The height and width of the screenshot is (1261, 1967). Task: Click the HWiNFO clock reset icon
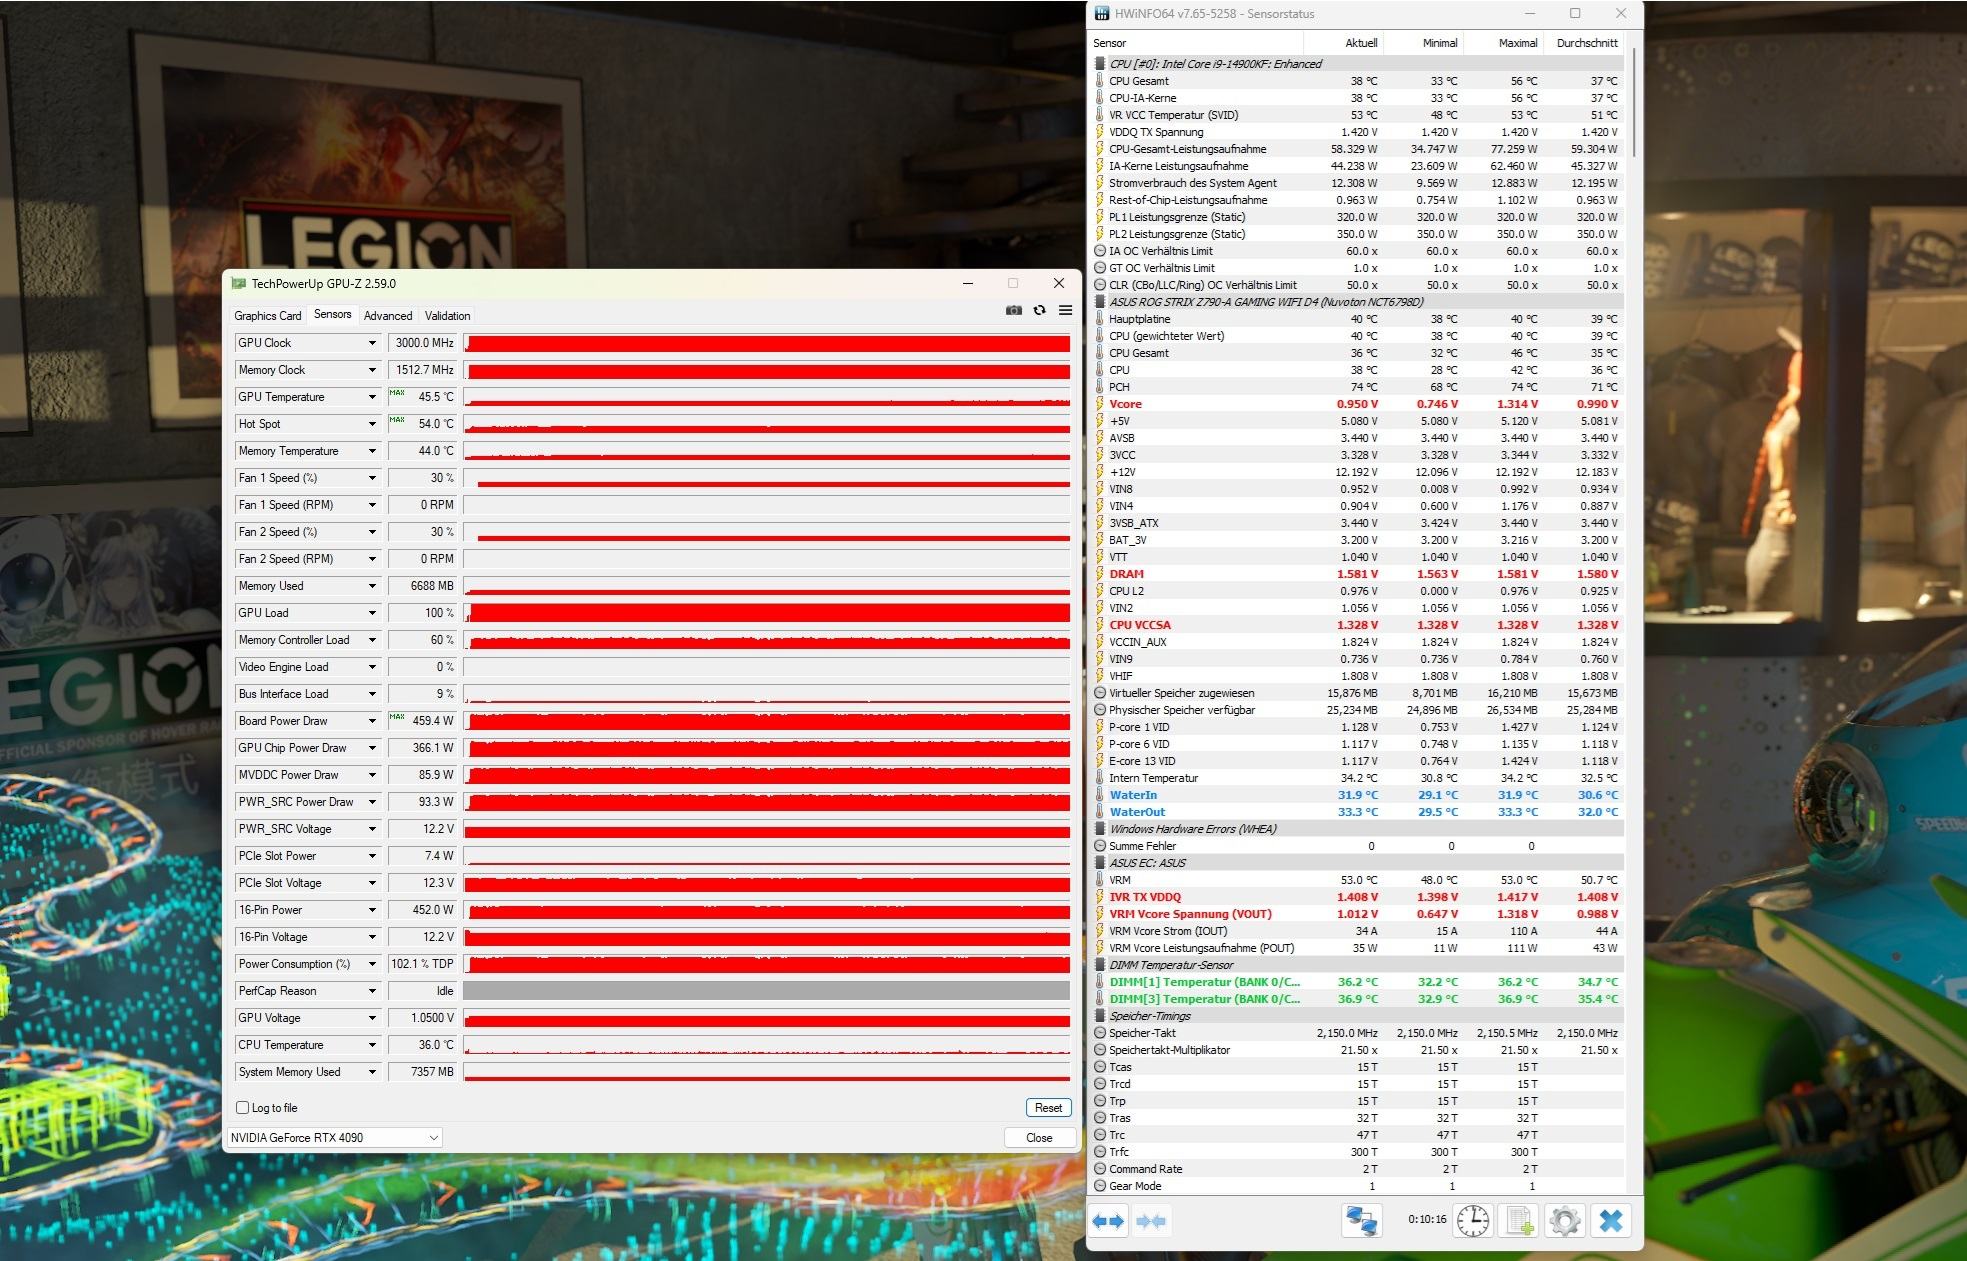click(x=1473, y=1221)
